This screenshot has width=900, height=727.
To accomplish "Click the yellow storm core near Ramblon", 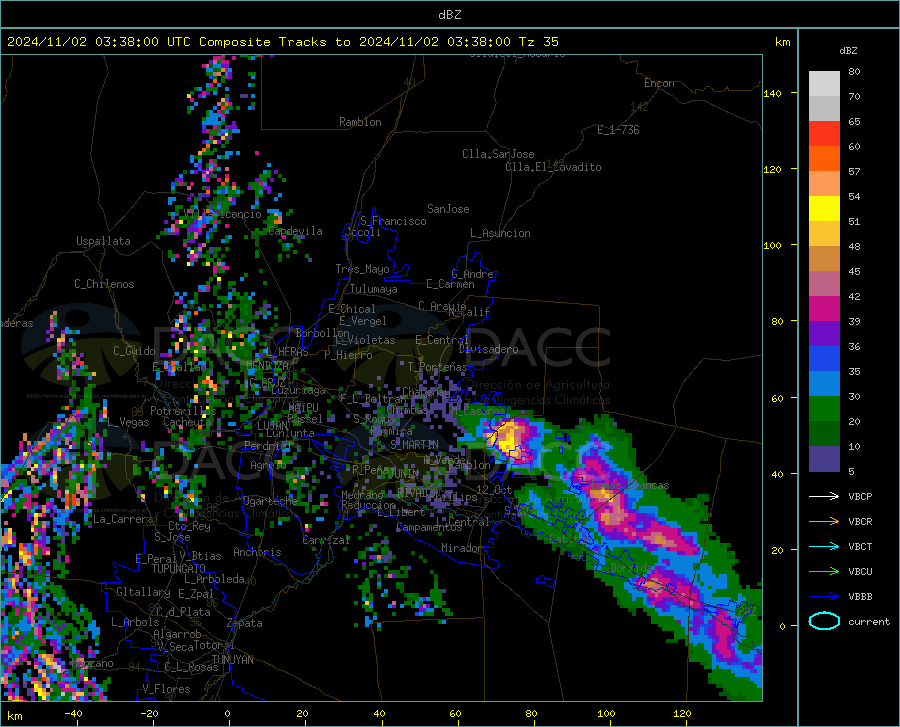I will (508, 440).
